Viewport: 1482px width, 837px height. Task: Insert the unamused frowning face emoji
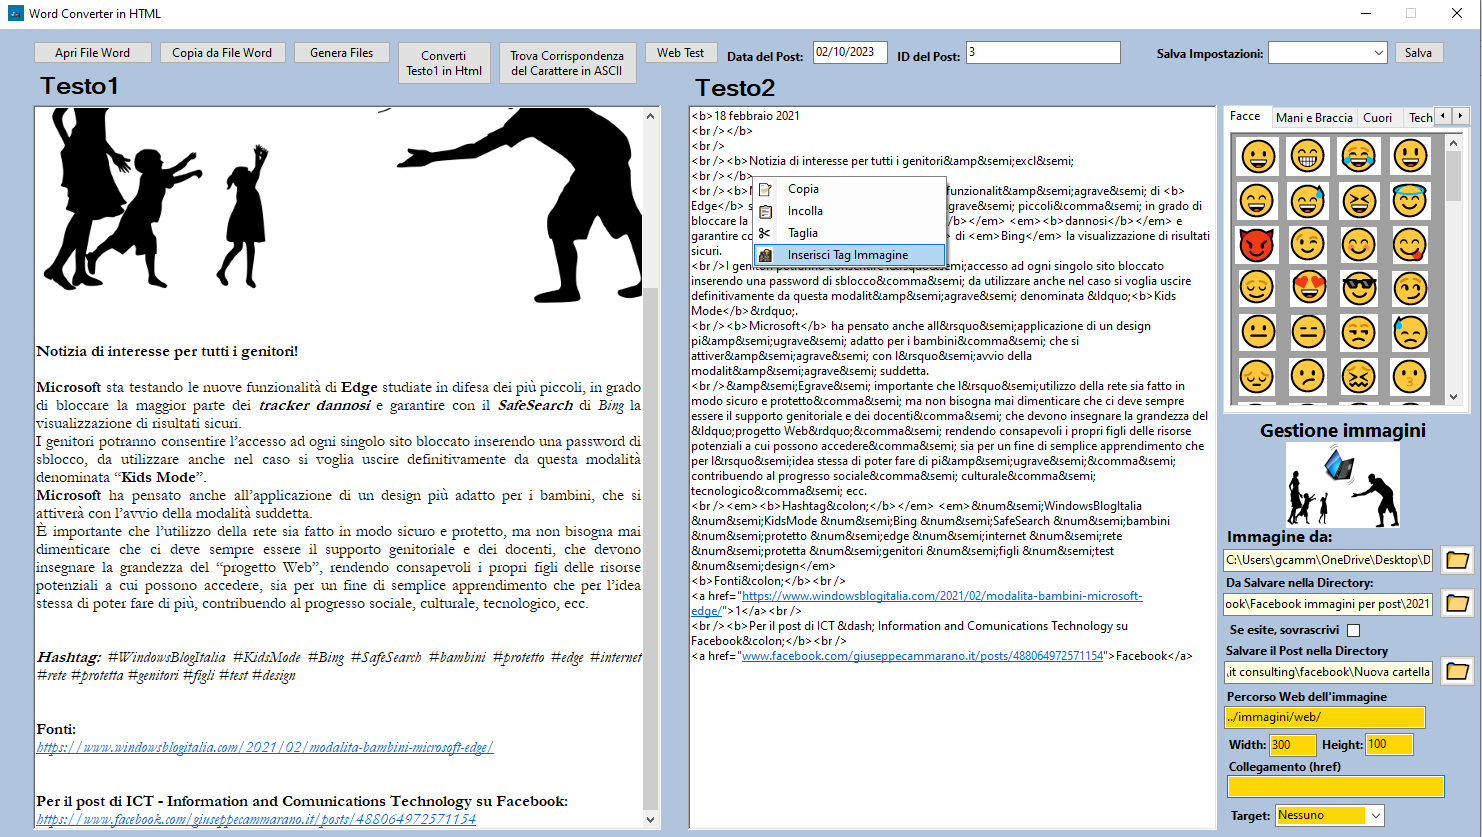pos(1358,332)
